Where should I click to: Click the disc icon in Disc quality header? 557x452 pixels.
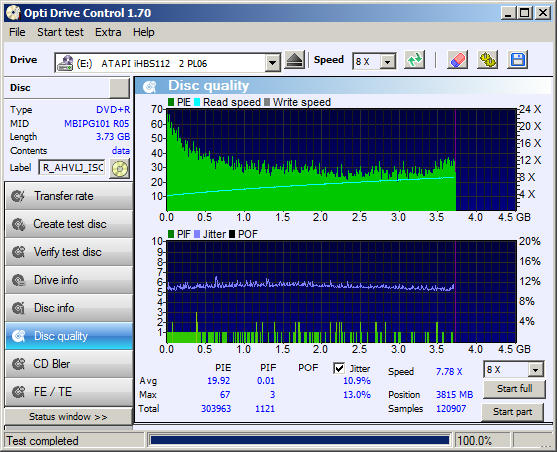(150, 86)
